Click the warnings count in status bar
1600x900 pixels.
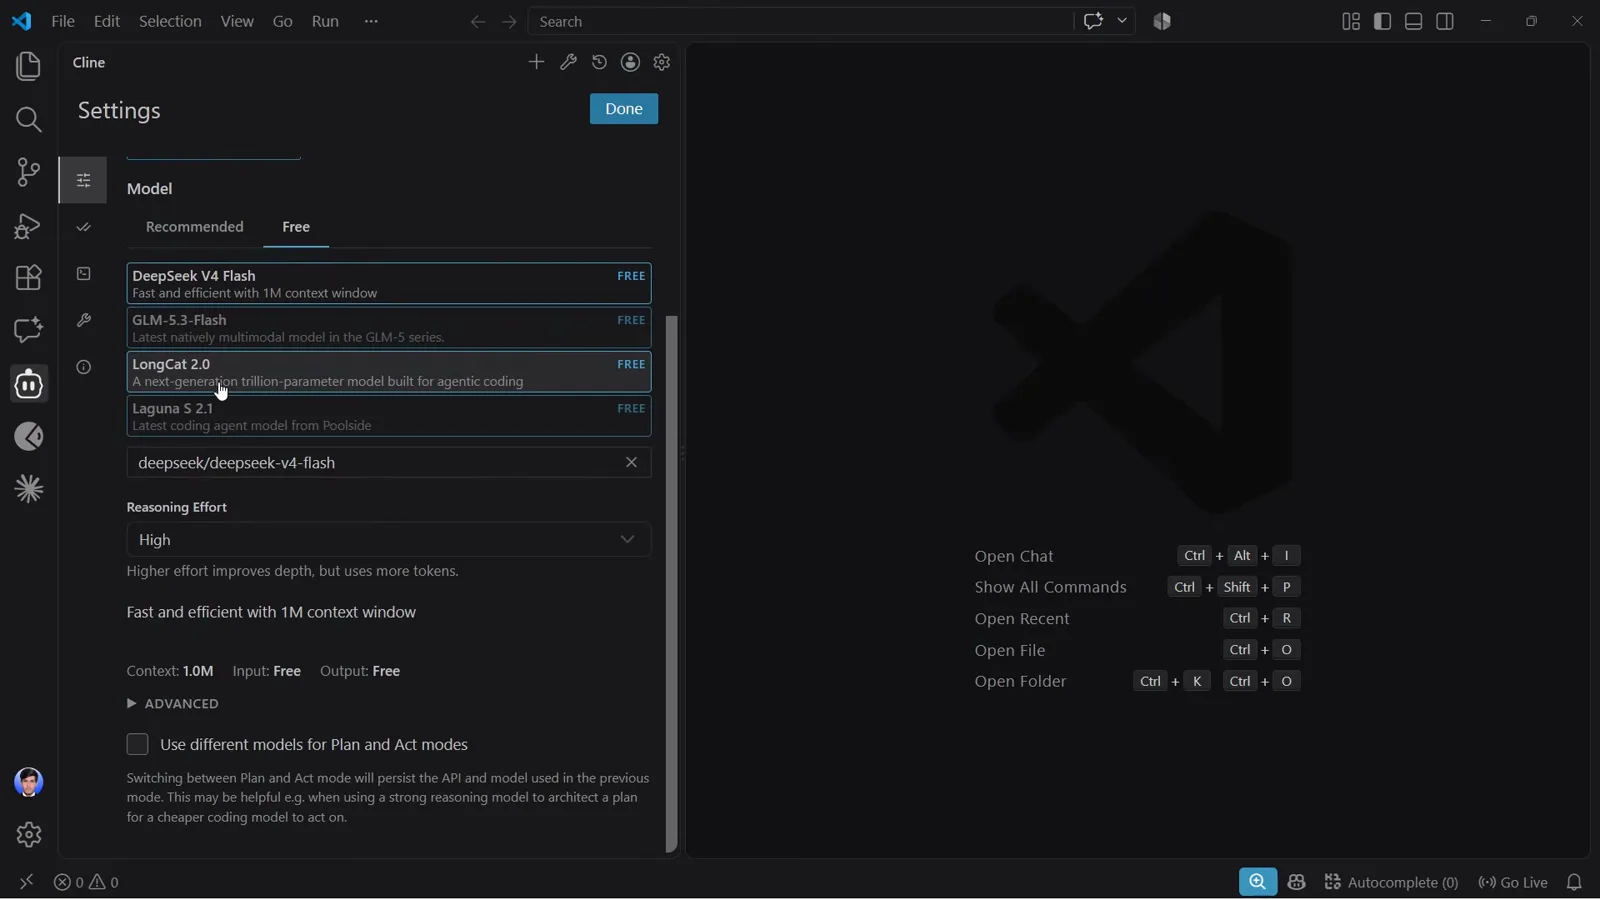[105, 883]
